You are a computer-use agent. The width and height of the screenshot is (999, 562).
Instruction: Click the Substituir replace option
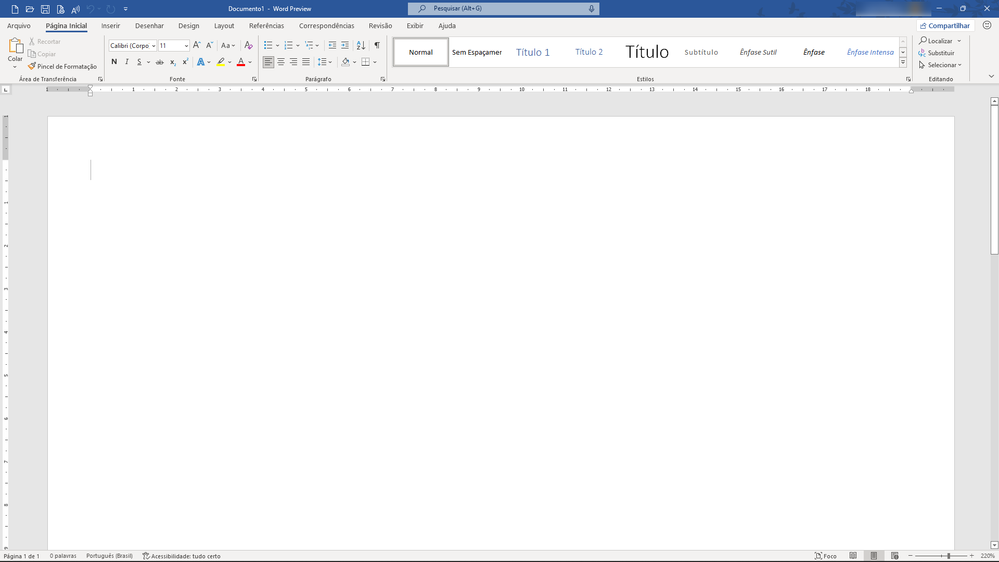(936, 53)
